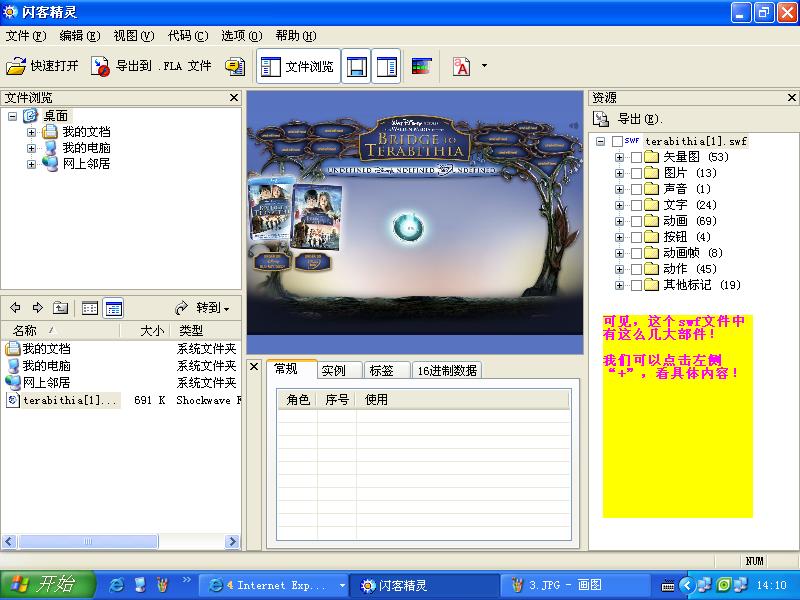Click right arrow of file list scrollbar

tap(232, 541)
